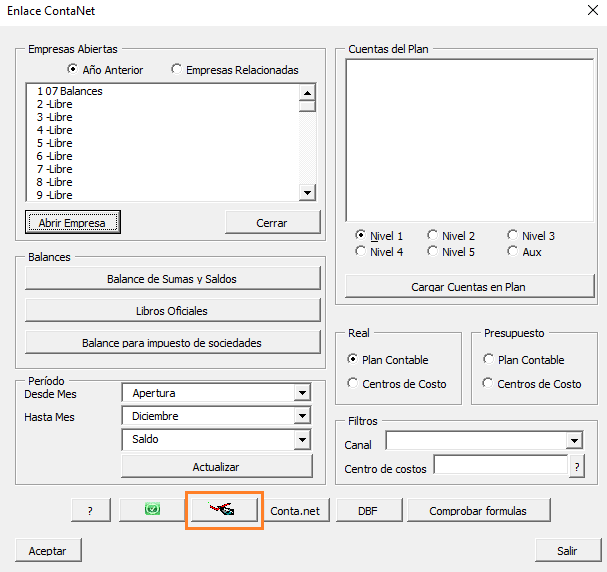Open the Desde Mes dropdown (Apertura)
This screenshot has width=607, height=572.
(x=302, y=393)
